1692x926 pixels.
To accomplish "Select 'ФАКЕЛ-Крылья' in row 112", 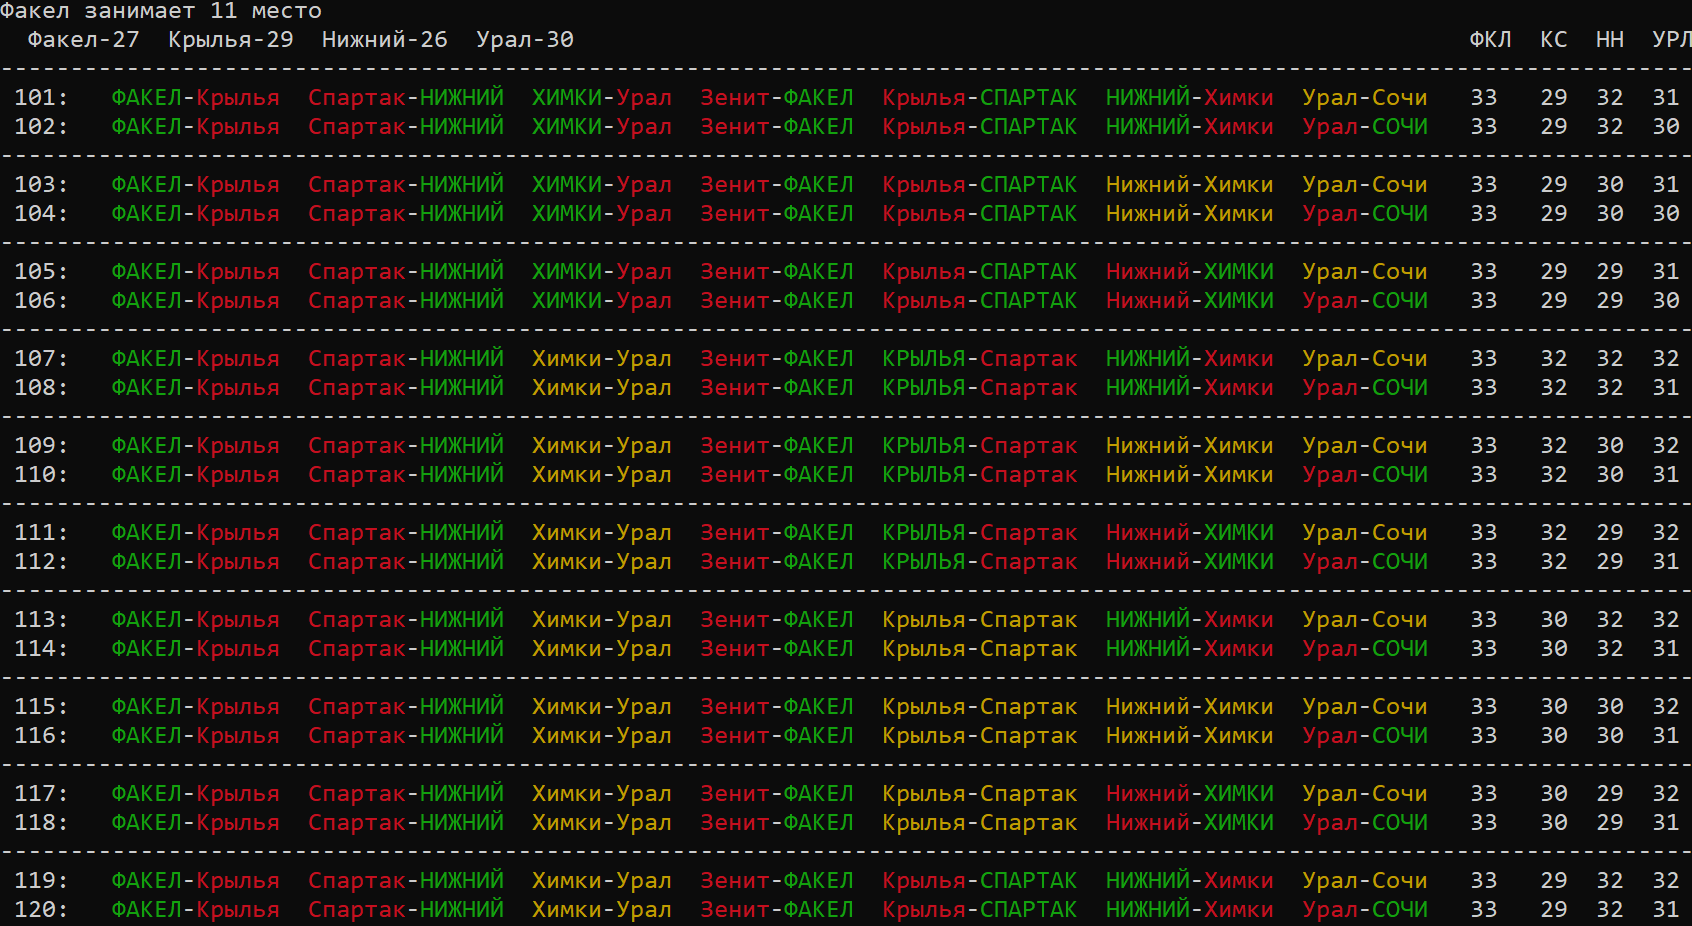I will [x=196, y=562].
